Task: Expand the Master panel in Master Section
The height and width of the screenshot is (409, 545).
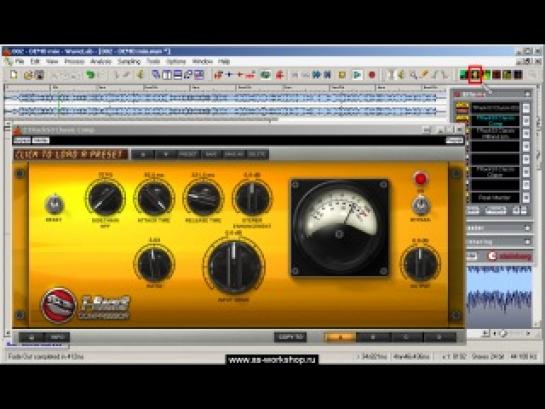Action: [x=527, y=228]
